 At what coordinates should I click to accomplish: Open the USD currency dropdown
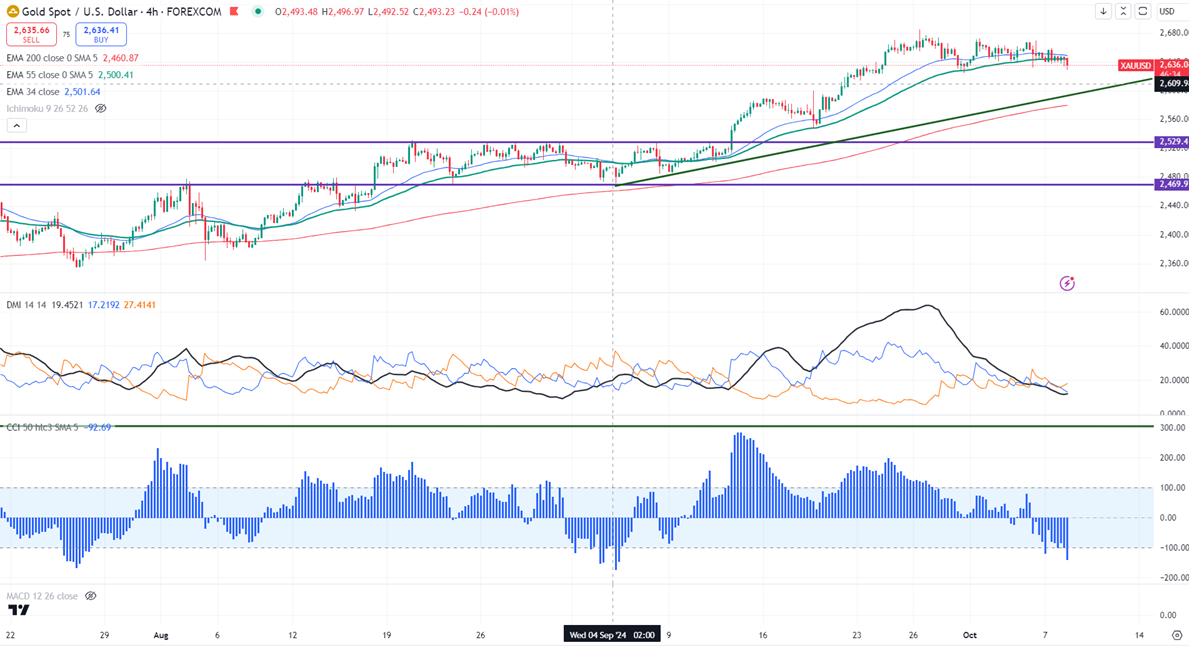point(1167,11)
